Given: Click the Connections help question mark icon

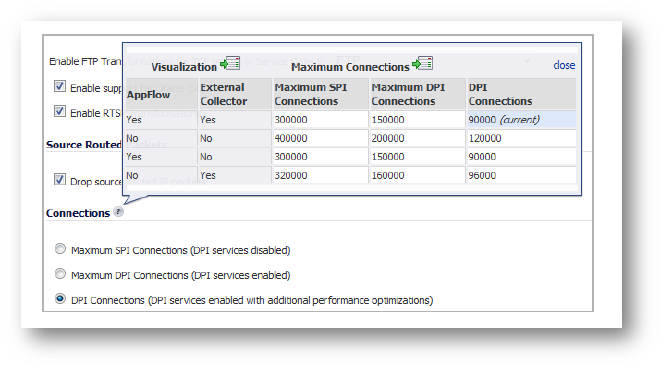Looking at the screenshot, I should [119, 212].
